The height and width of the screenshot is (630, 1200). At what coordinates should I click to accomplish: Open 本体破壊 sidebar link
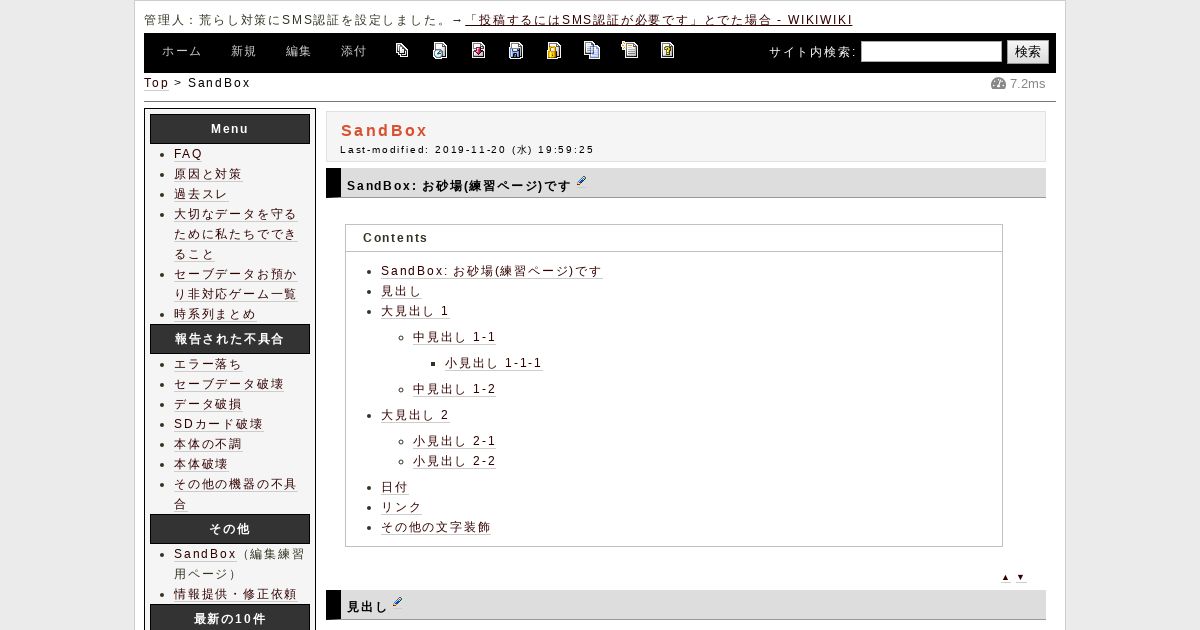click(201, 464)
